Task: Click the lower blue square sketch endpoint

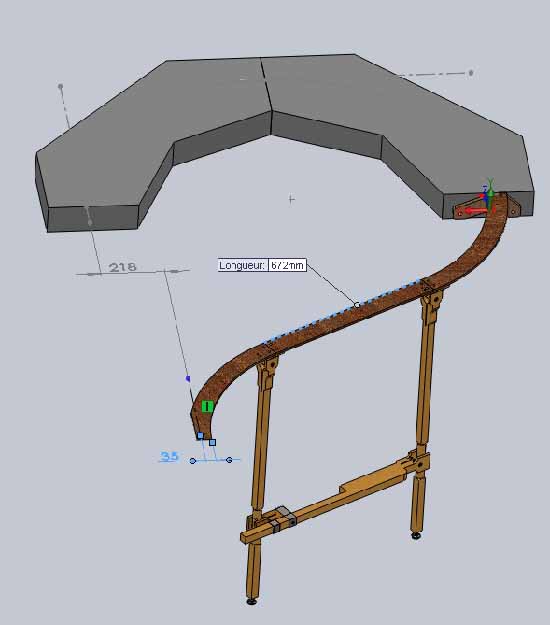Action: [x=212, y=442]
